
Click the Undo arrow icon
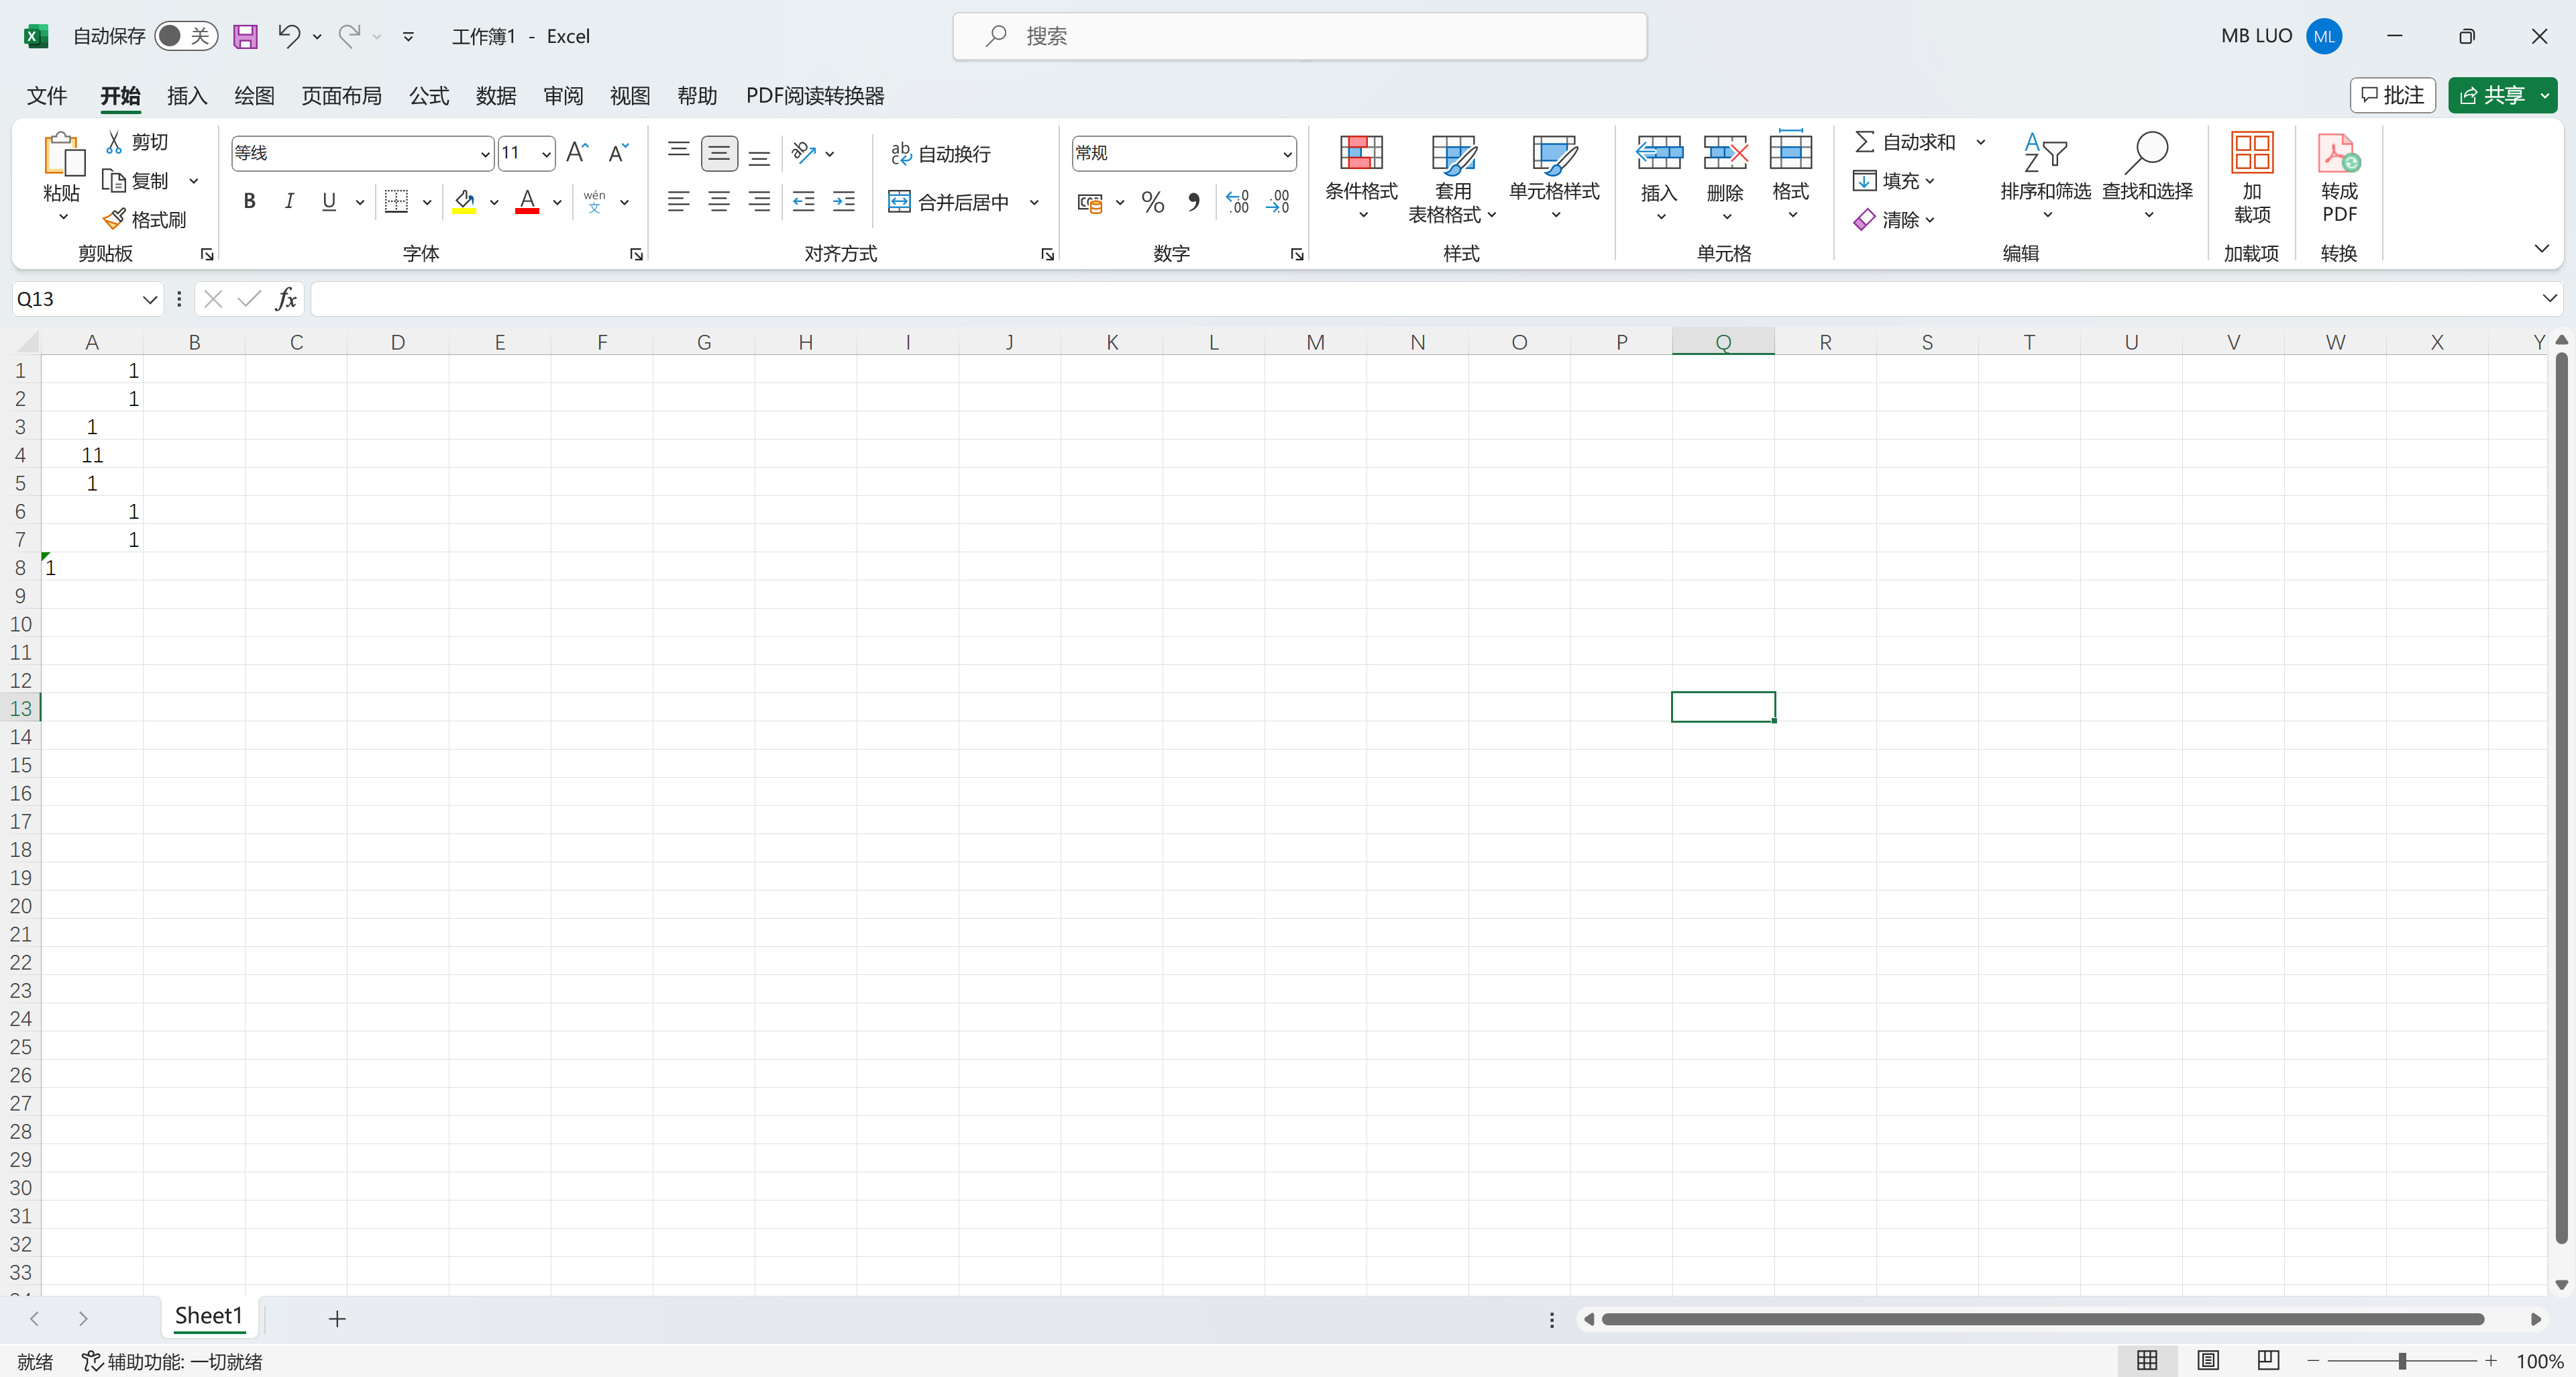(289, 37)
